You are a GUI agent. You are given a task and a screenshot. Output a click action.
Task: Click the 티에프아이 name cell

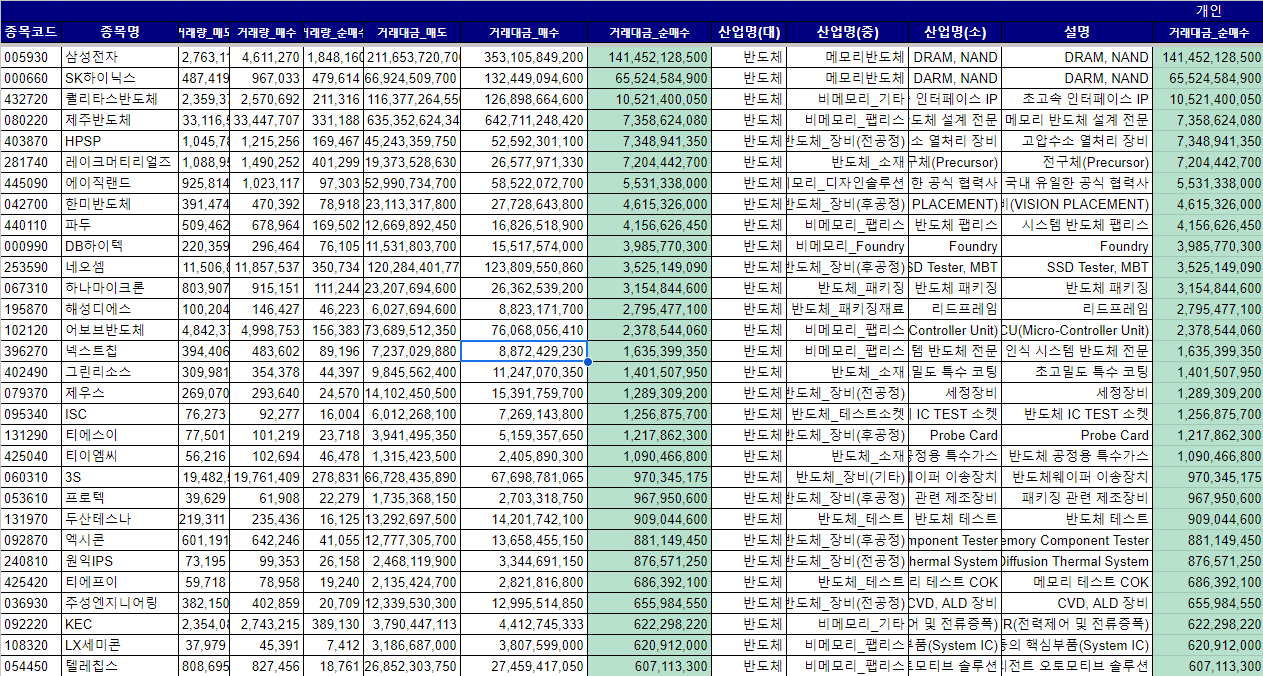tap(120, 582)
